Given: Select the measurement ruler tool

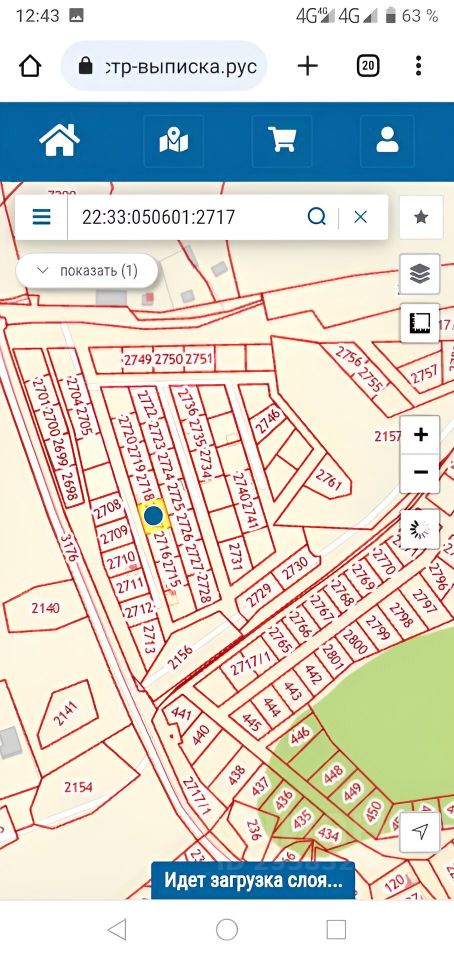Looking at the screenshot, I should (420, 323).
